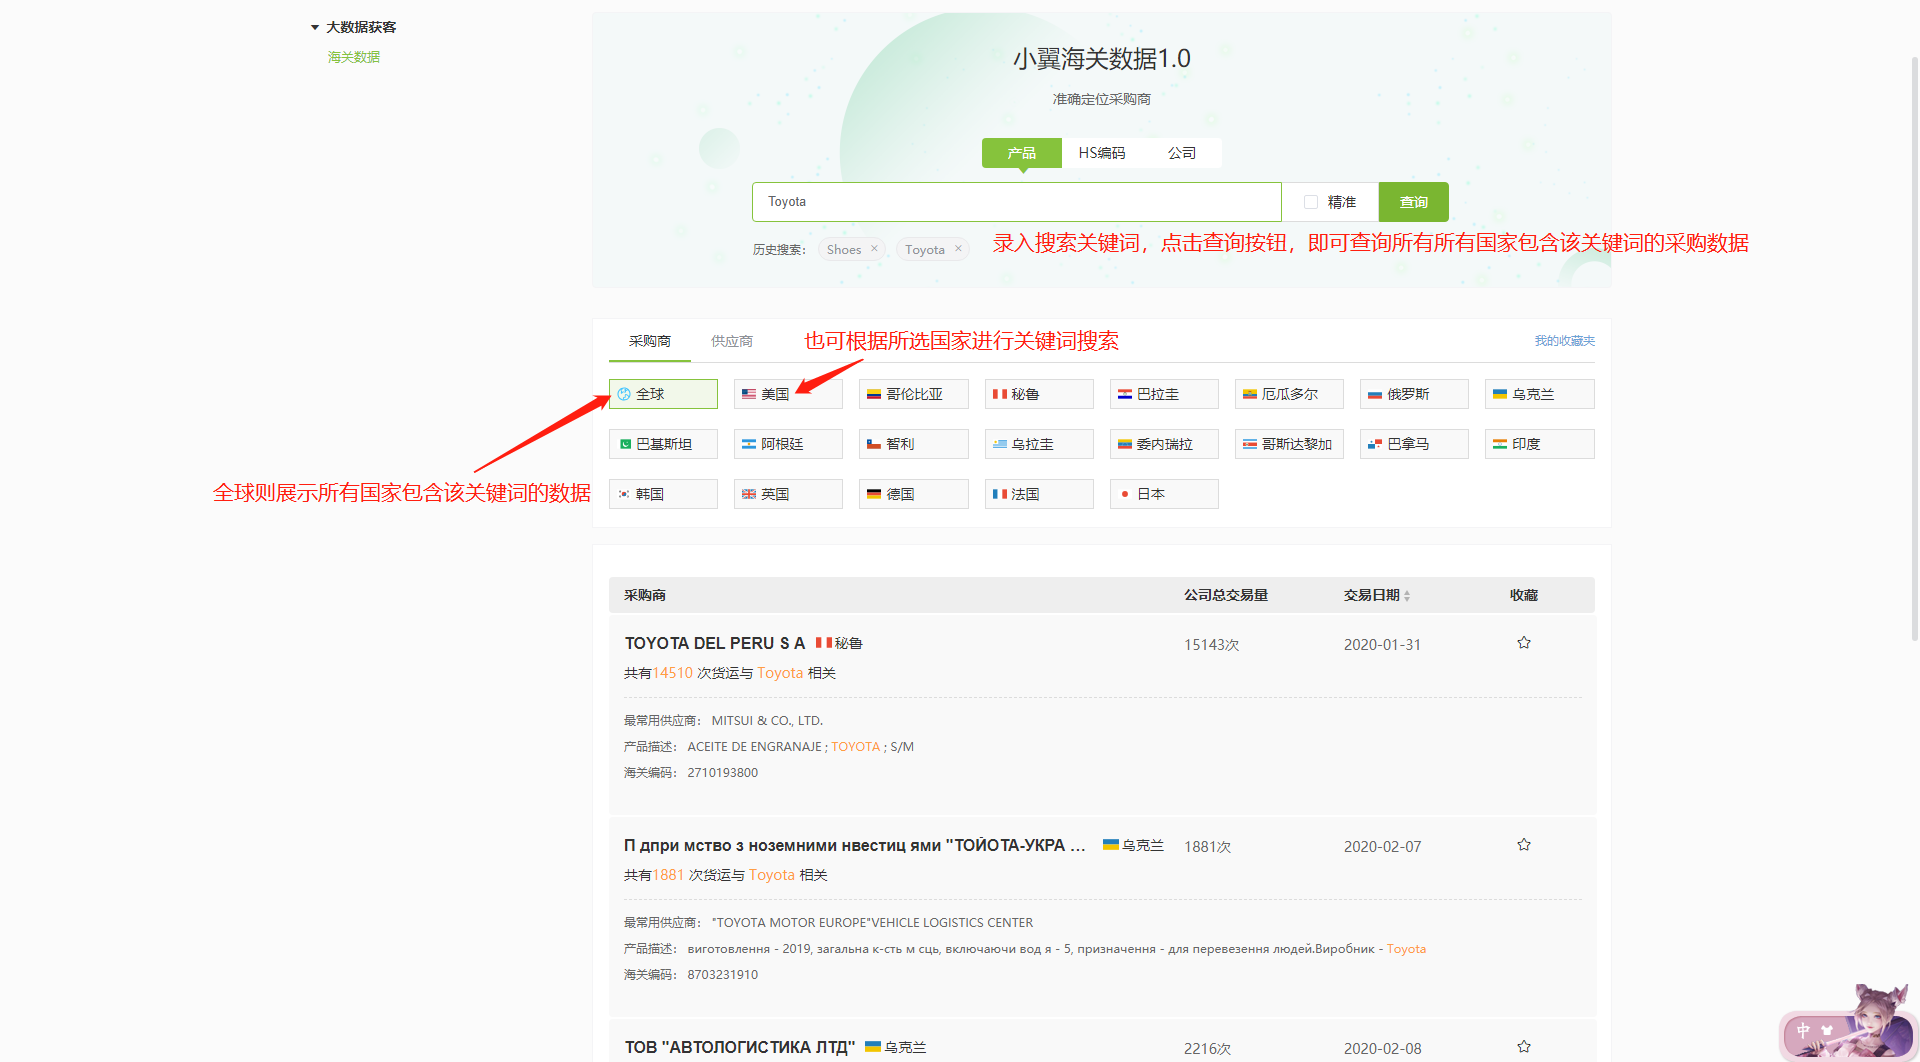Screen dimensions: 1920x1062
Task: Click customs code 2710193800
Action: tap(722, 772)
